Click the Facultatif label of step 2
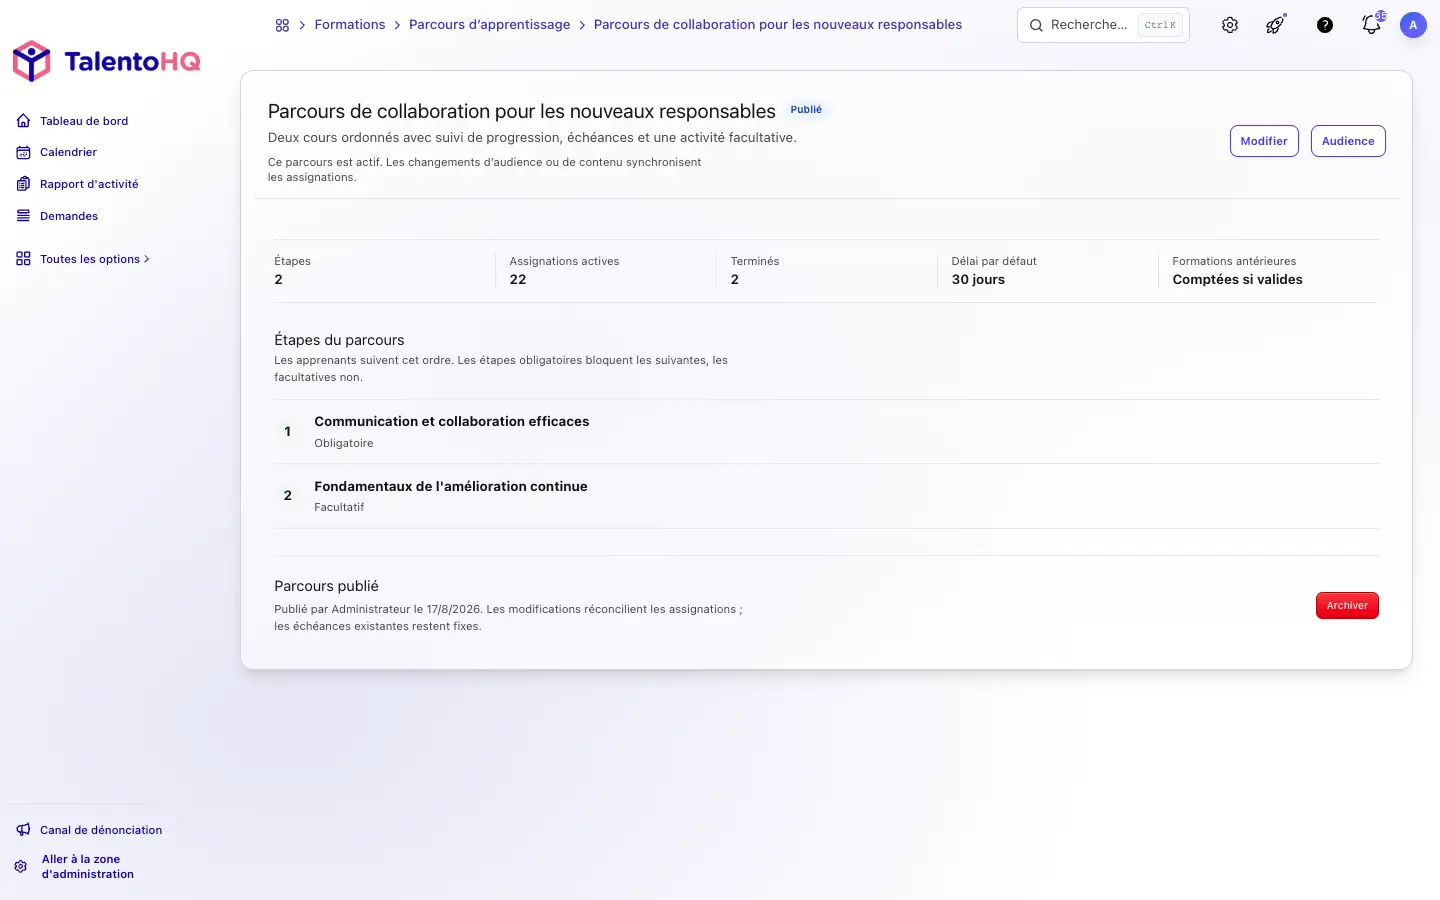The height and width of the screenshot is (900, 1440). (339, 508)
